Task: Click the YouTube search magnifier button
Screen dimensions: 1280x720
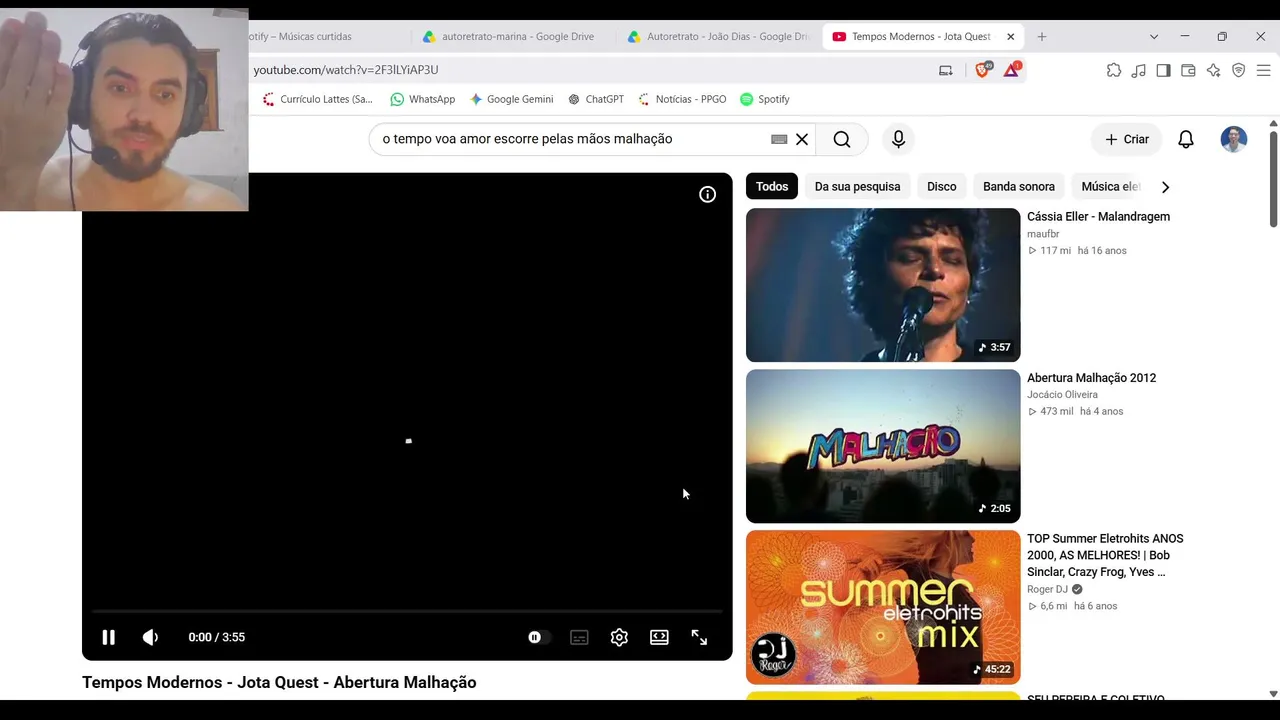Action: coord(842,139)
